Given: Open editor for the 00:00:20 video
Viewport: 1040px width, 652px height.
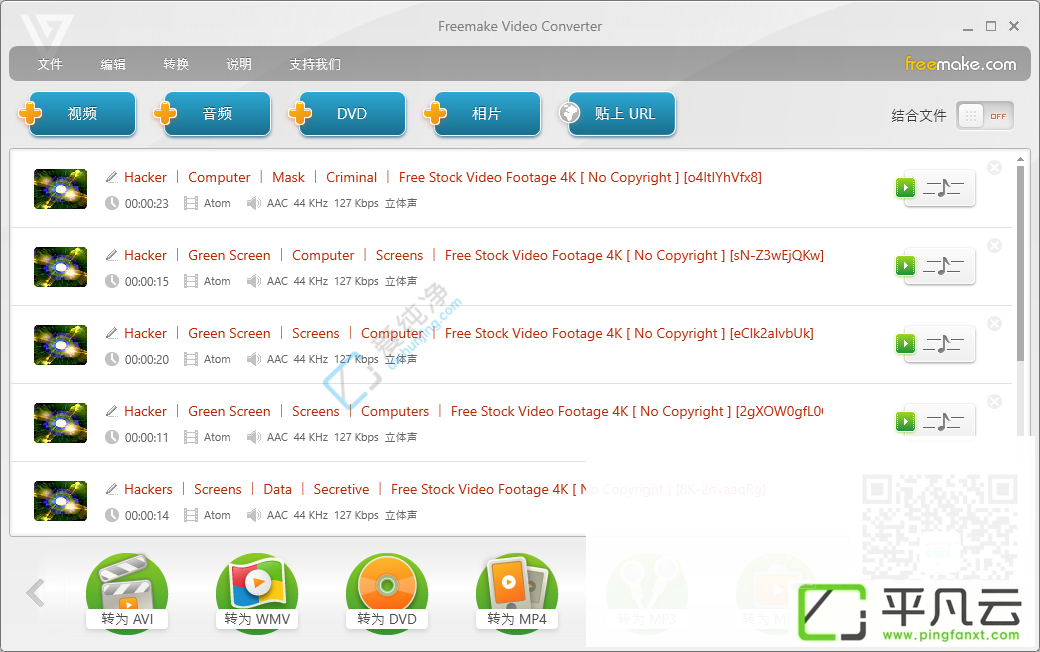Looking at the screenshot, I should (x=944, y=344).
